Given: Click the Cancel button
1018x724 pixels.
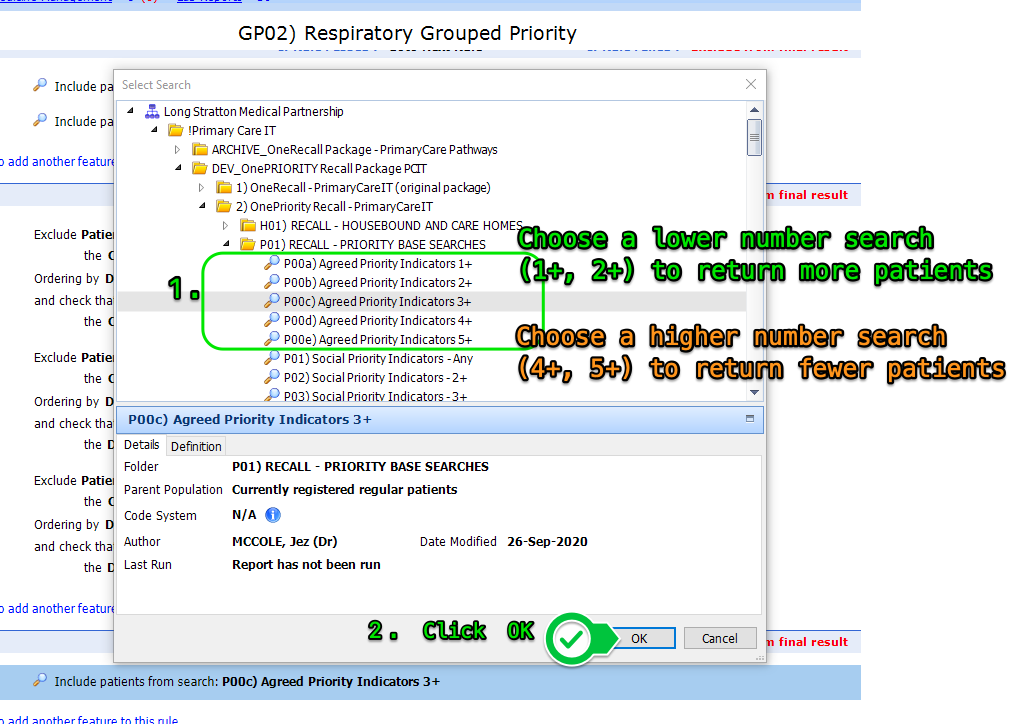Looking at the screenshot, I should (x=720, y=638).
